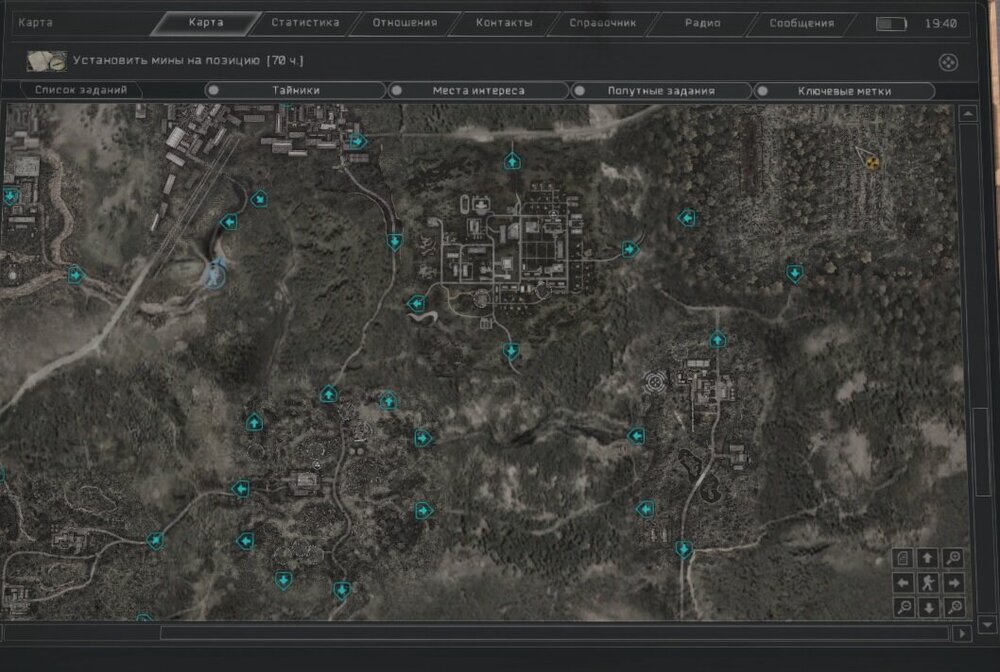Image resolution: width=1000 pixels, height=672 pixels.
Task: Toggle the Тайники map filter
Action: pyautogui.click(x=295, y=91)
